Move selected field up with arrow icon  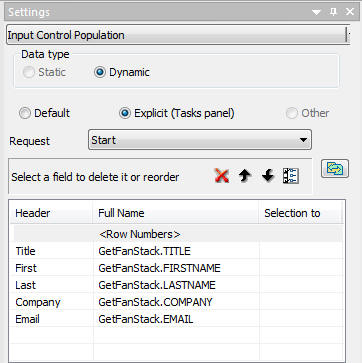click(245, 176)
